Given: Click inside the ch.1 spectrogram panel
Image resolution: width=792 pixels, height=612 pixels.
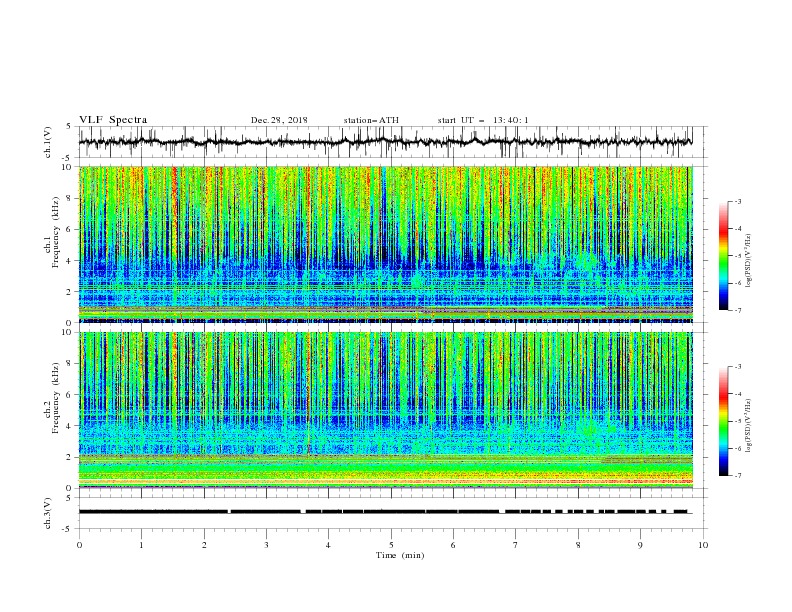Looking at the screenshot, I should coord(385,244).
